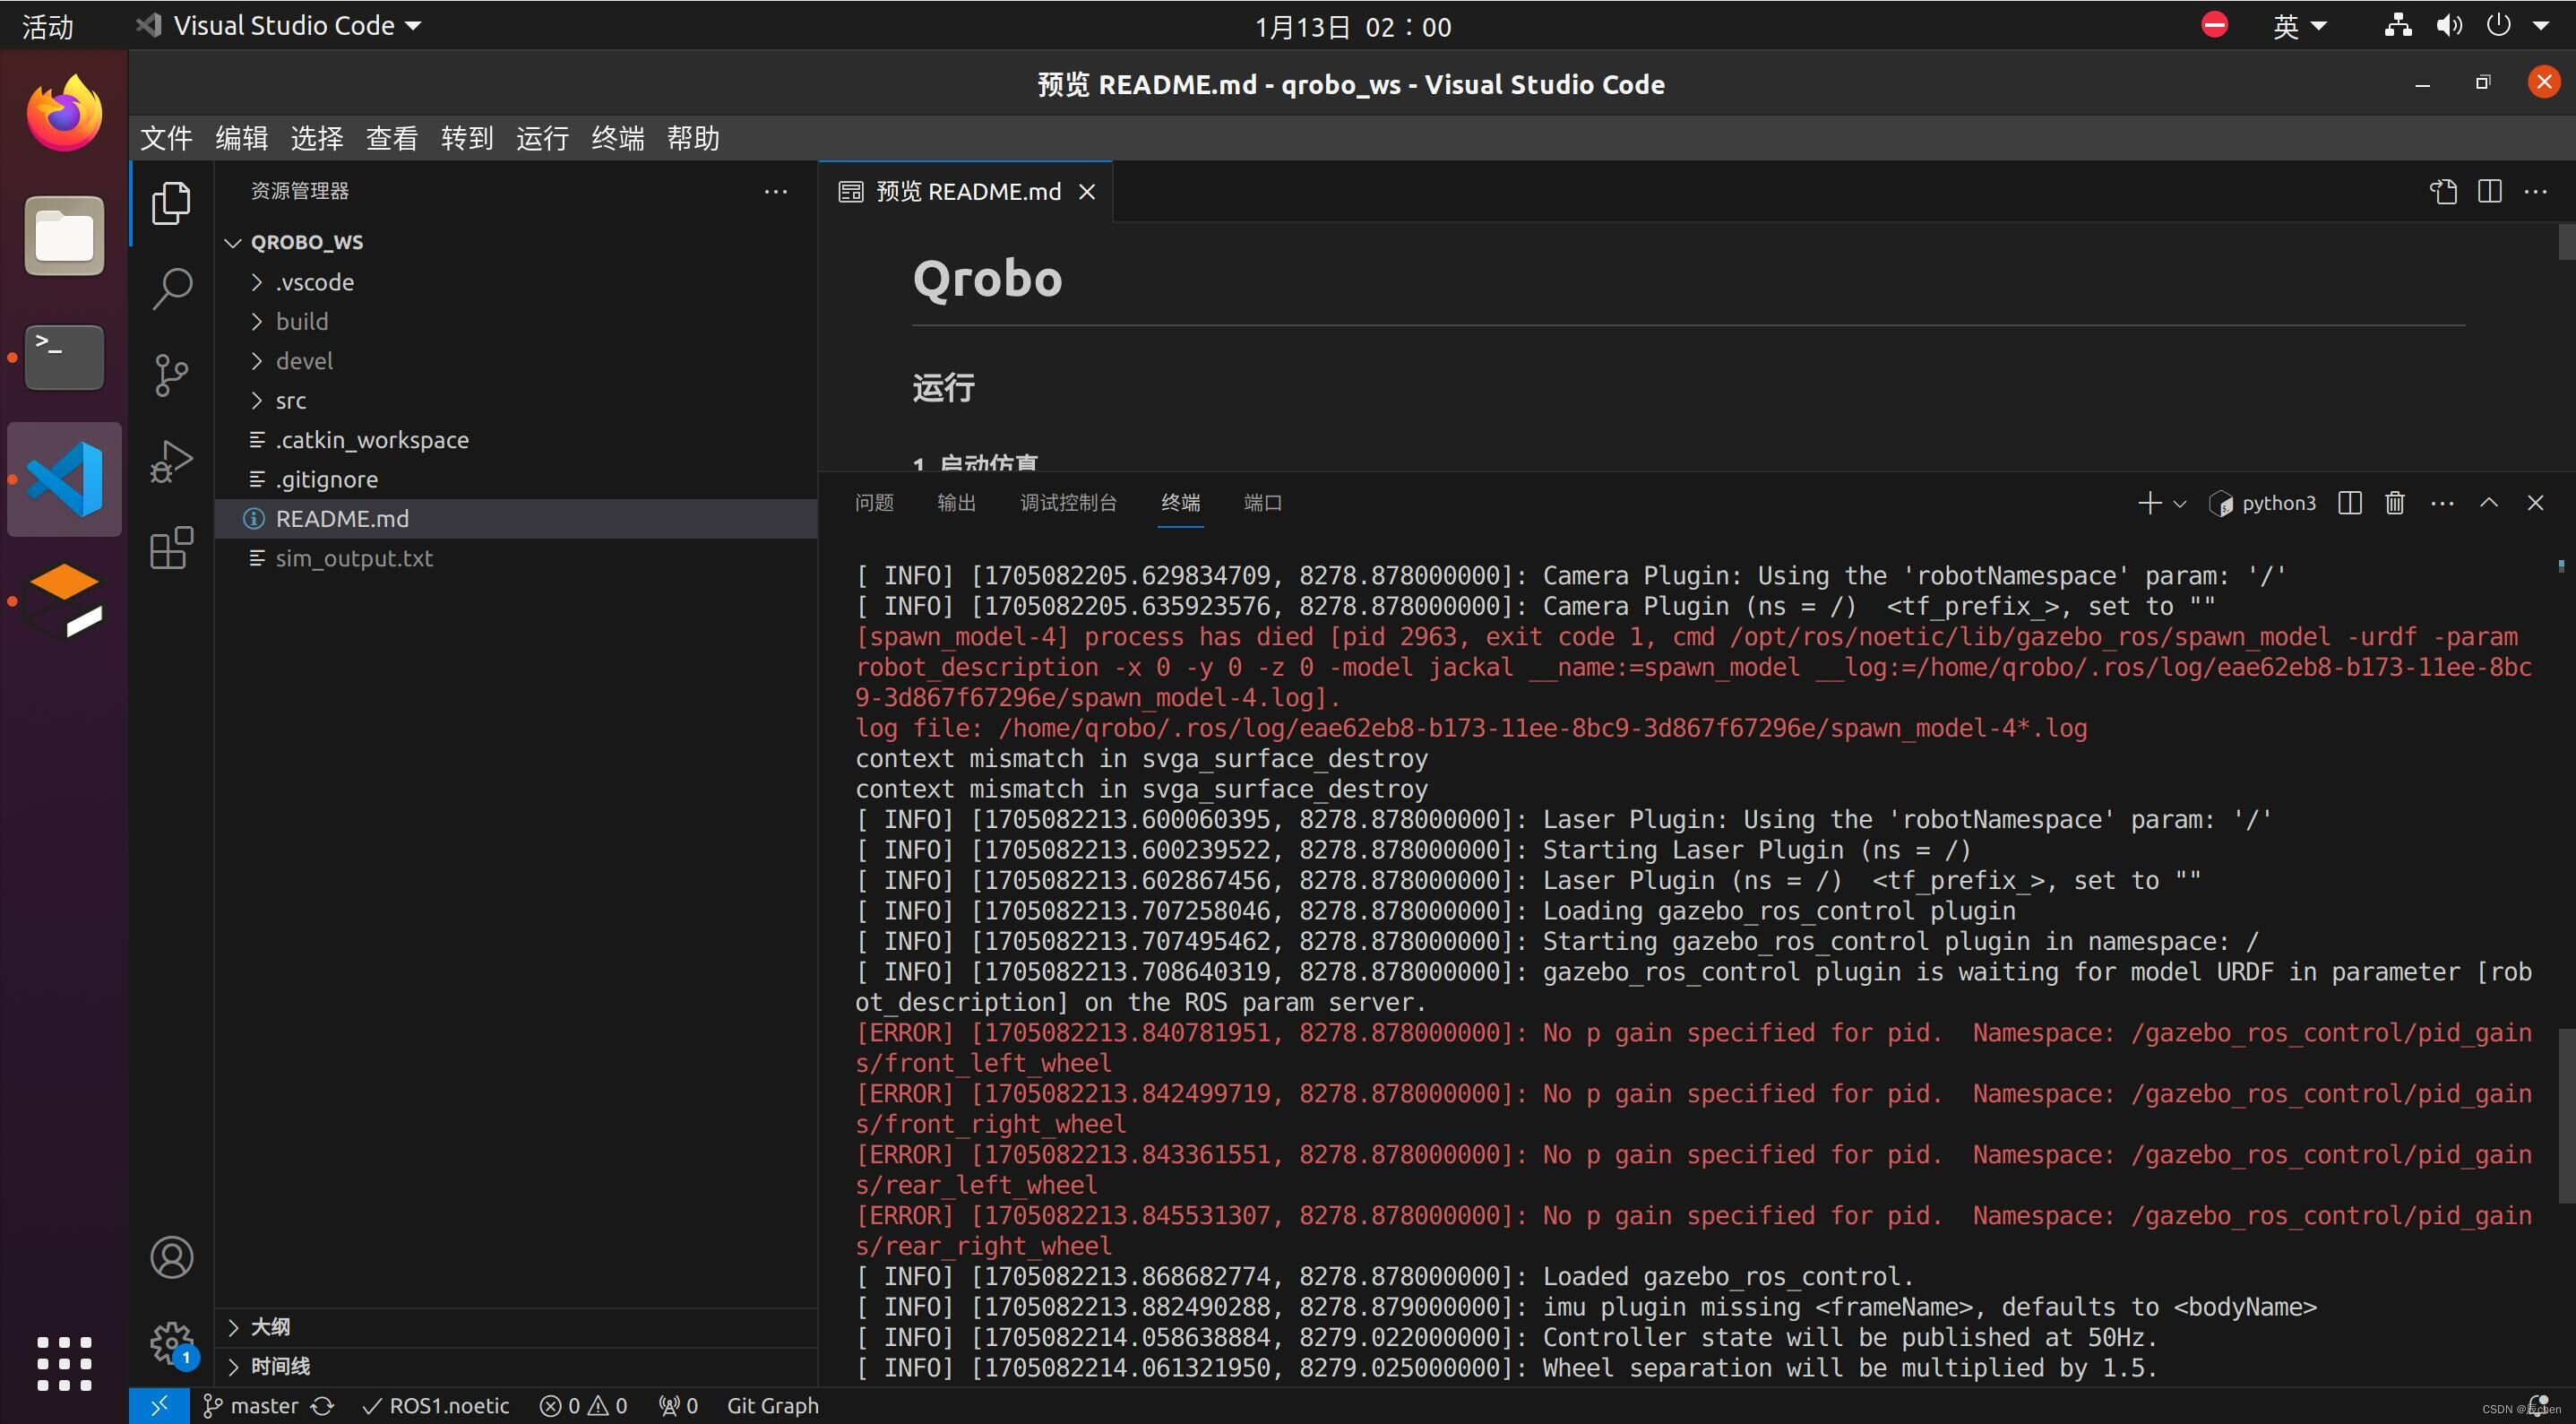Synchronize changes icon in status bar

point(322,1405)
